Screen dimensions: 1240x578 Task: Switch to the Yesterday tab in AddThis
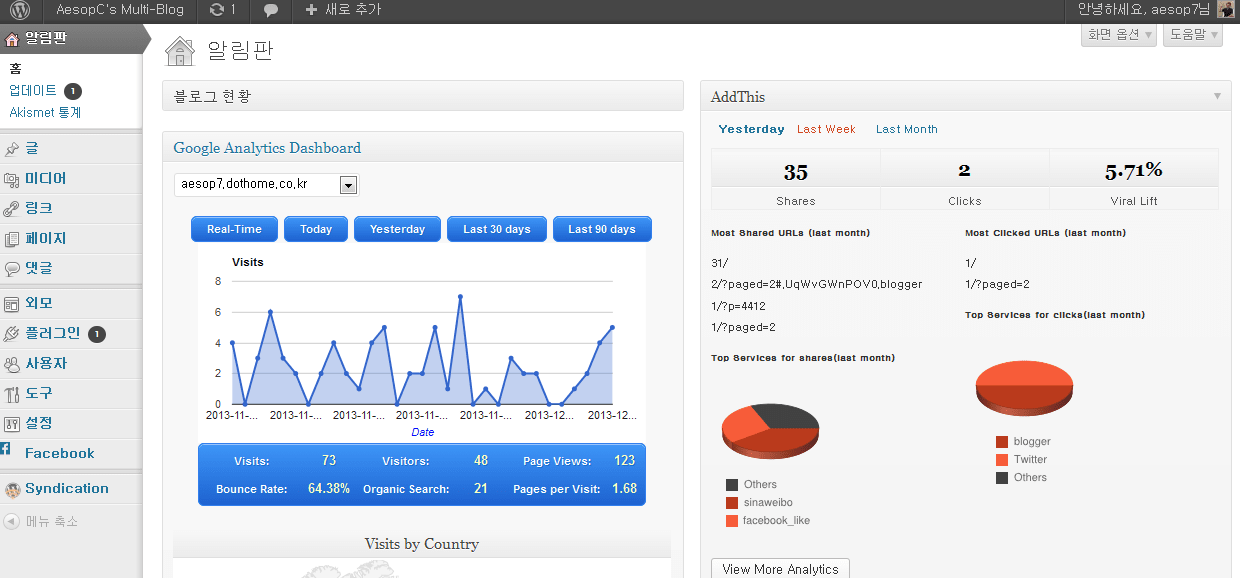tap(751, 129)
